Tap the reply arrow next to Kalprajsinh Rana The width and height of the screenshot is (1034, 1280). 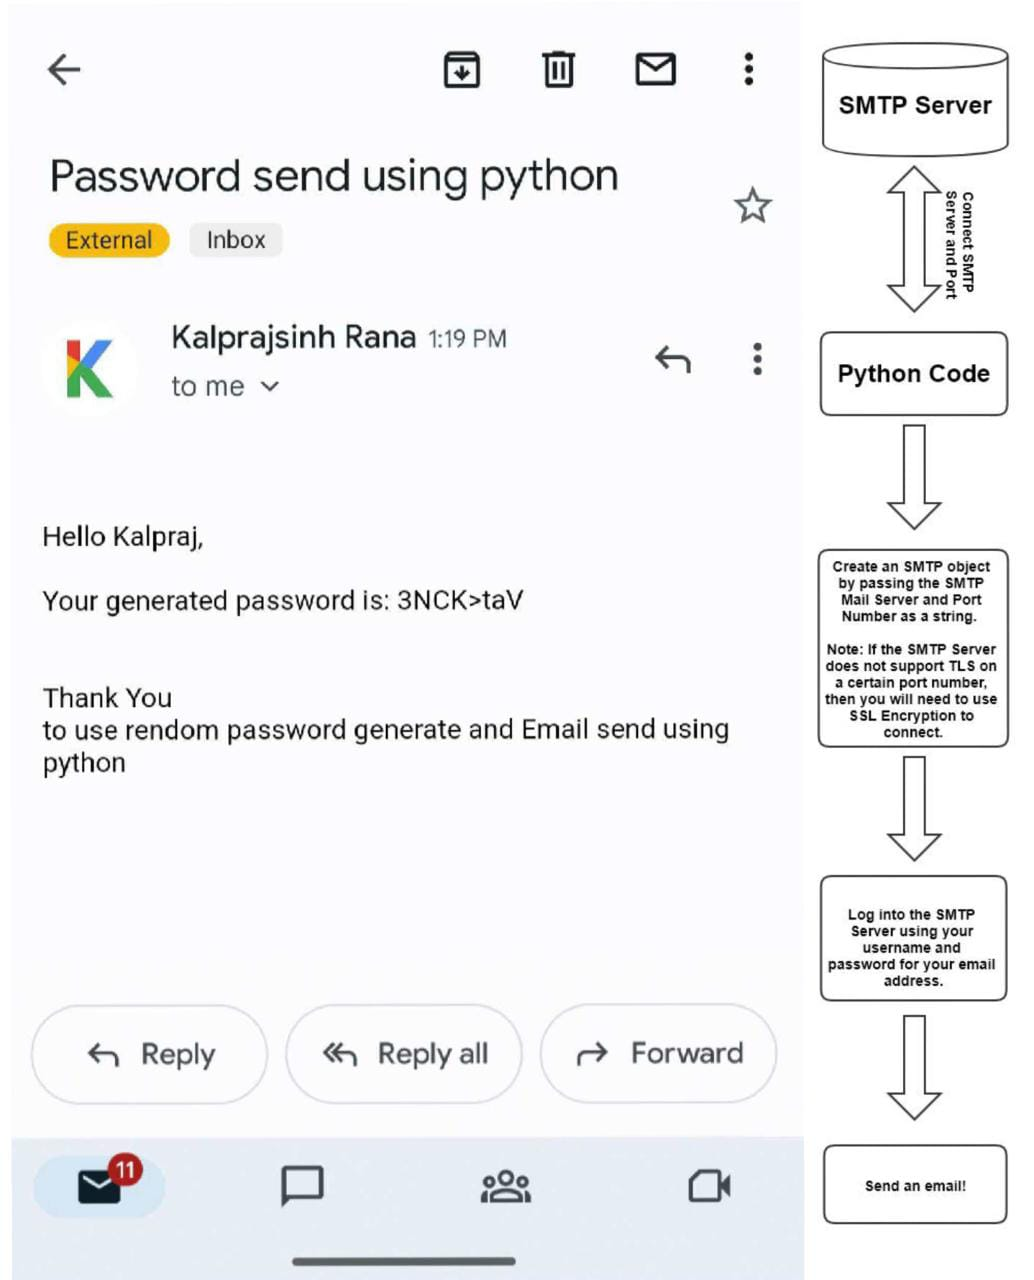[x=673, y=359]
